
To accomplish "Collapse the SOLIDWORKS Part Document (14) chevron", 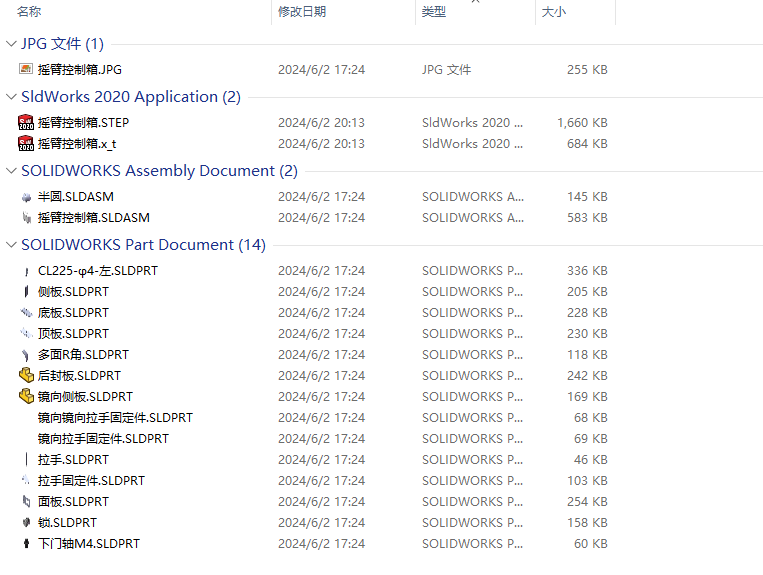I will (x=11, y=245).
